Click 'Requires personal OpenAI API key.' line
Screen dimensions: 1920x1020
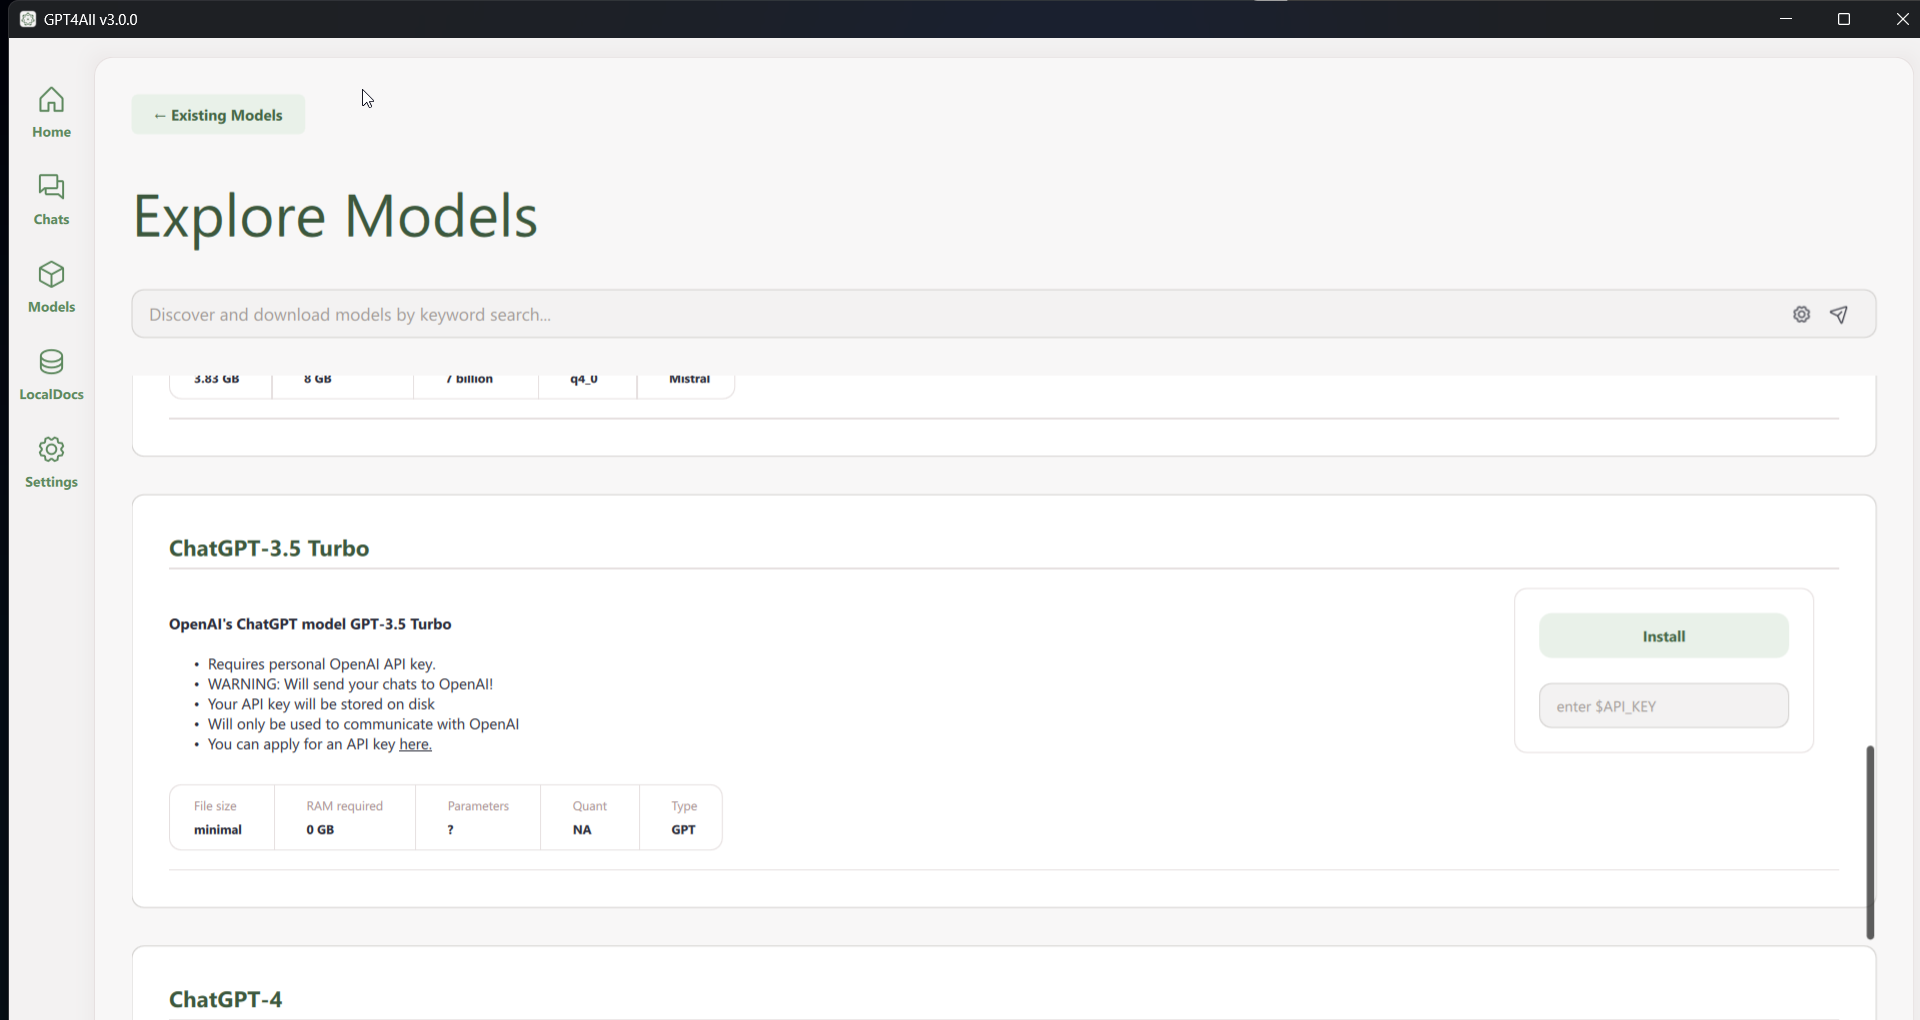pyautogui.click(x=322, y=664)
